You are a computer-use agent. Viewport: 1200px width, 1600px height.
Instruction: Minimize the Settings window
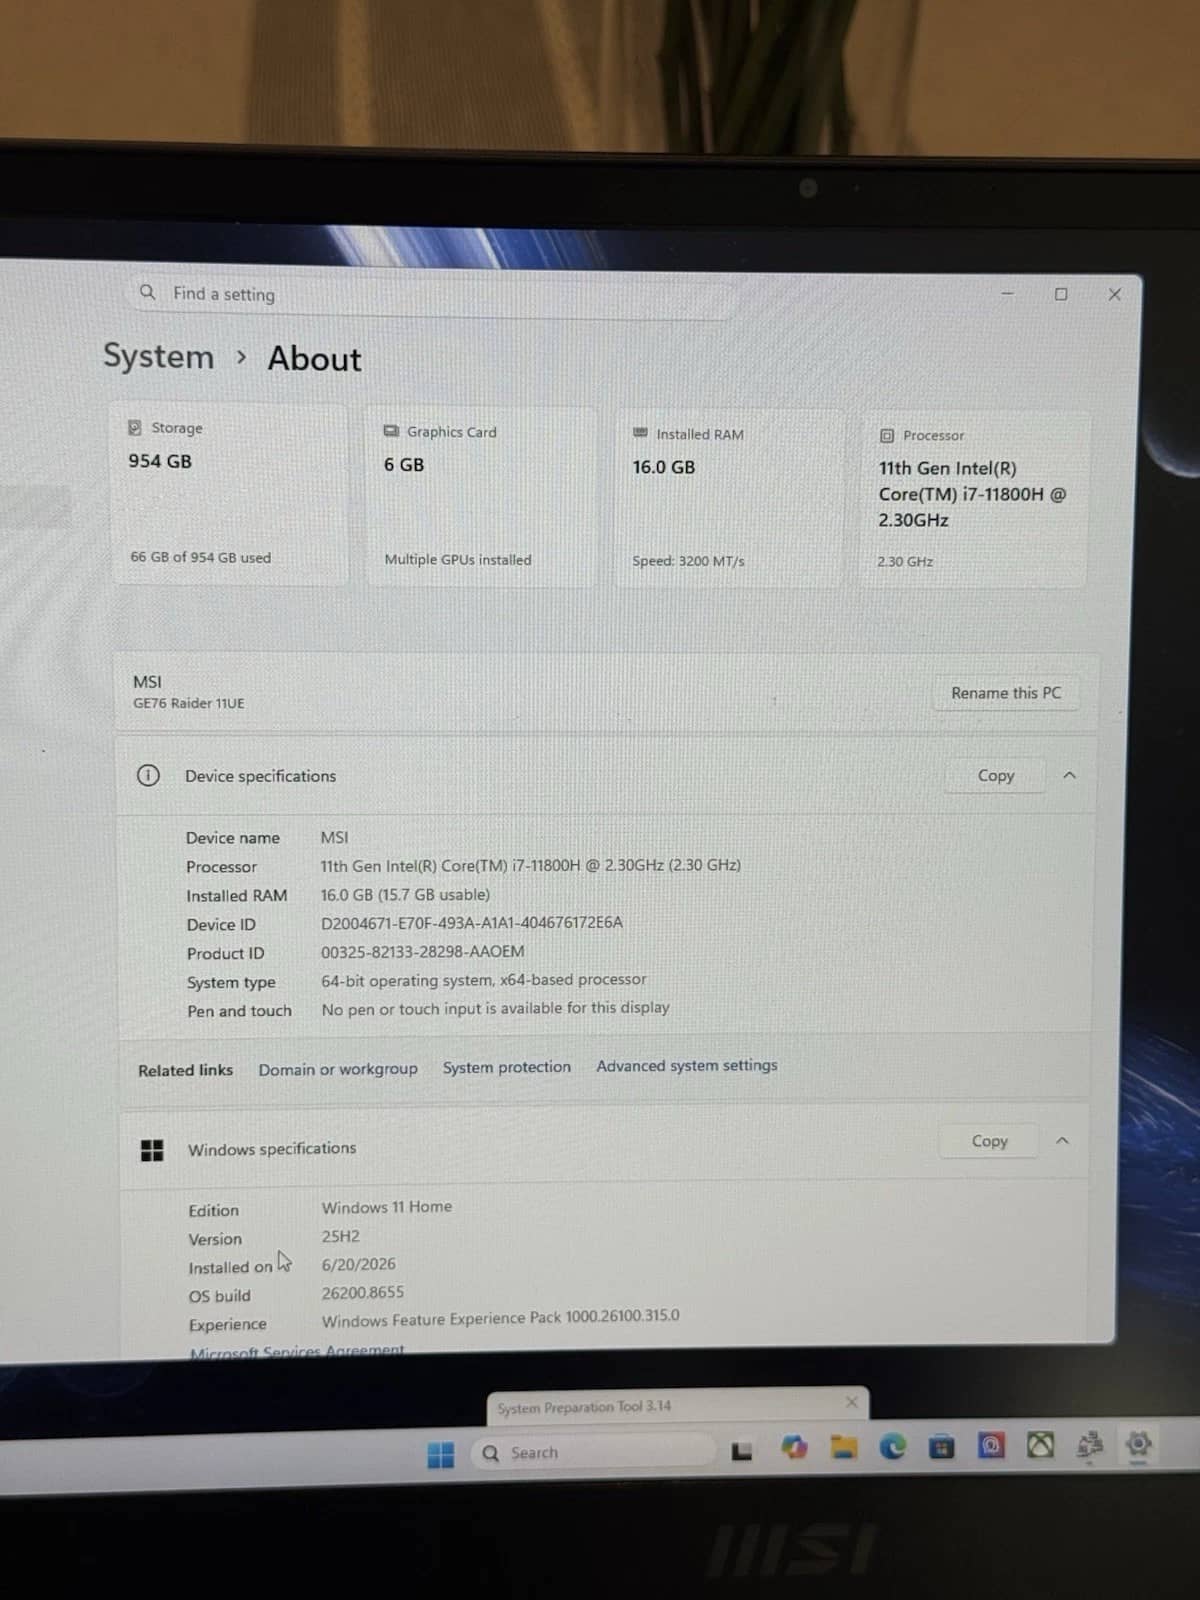click(1008, 294)
